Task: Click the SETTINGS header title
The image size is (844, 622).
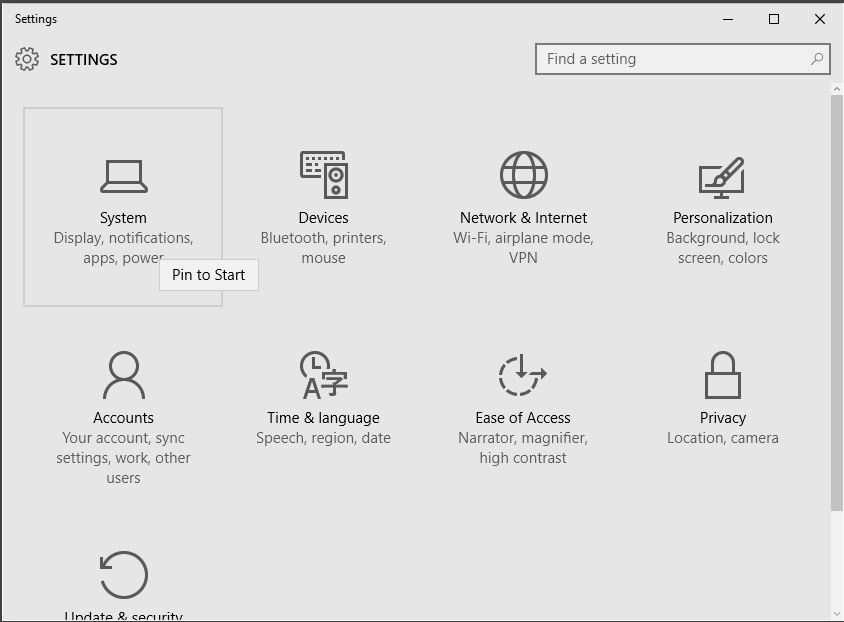Action: click(83, 60)
